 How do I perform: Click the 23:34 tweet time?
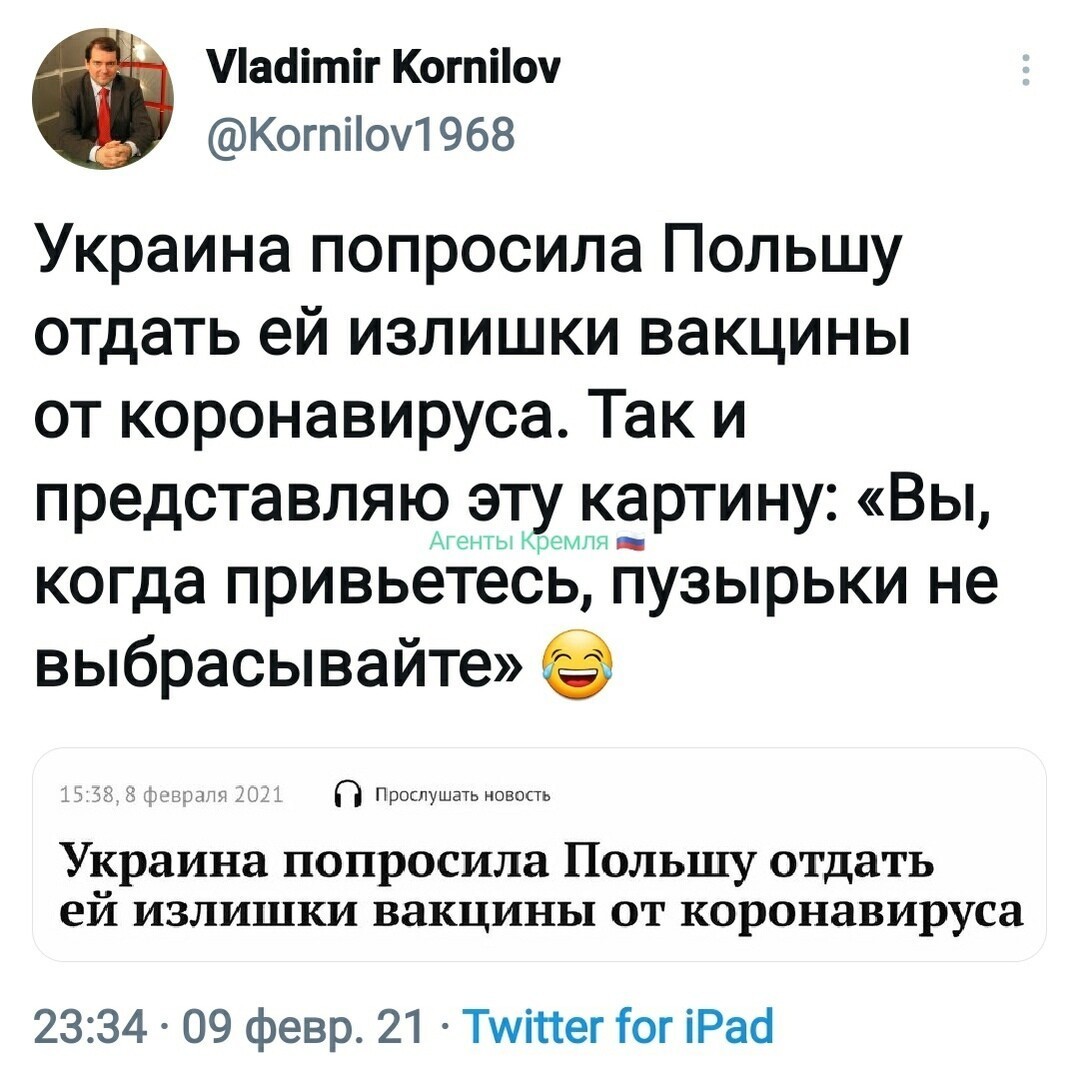[90, 1026]
